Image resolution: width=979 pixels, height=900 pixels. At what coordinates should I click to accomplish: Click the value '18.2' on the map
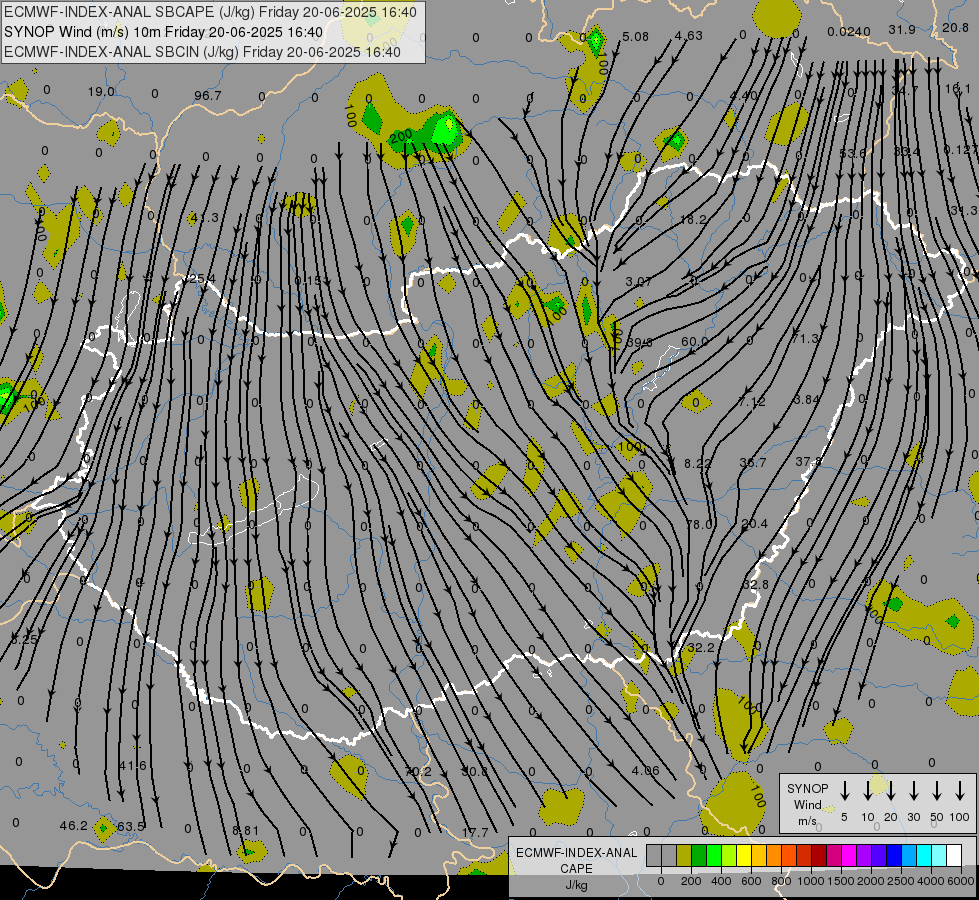point(693,220)
